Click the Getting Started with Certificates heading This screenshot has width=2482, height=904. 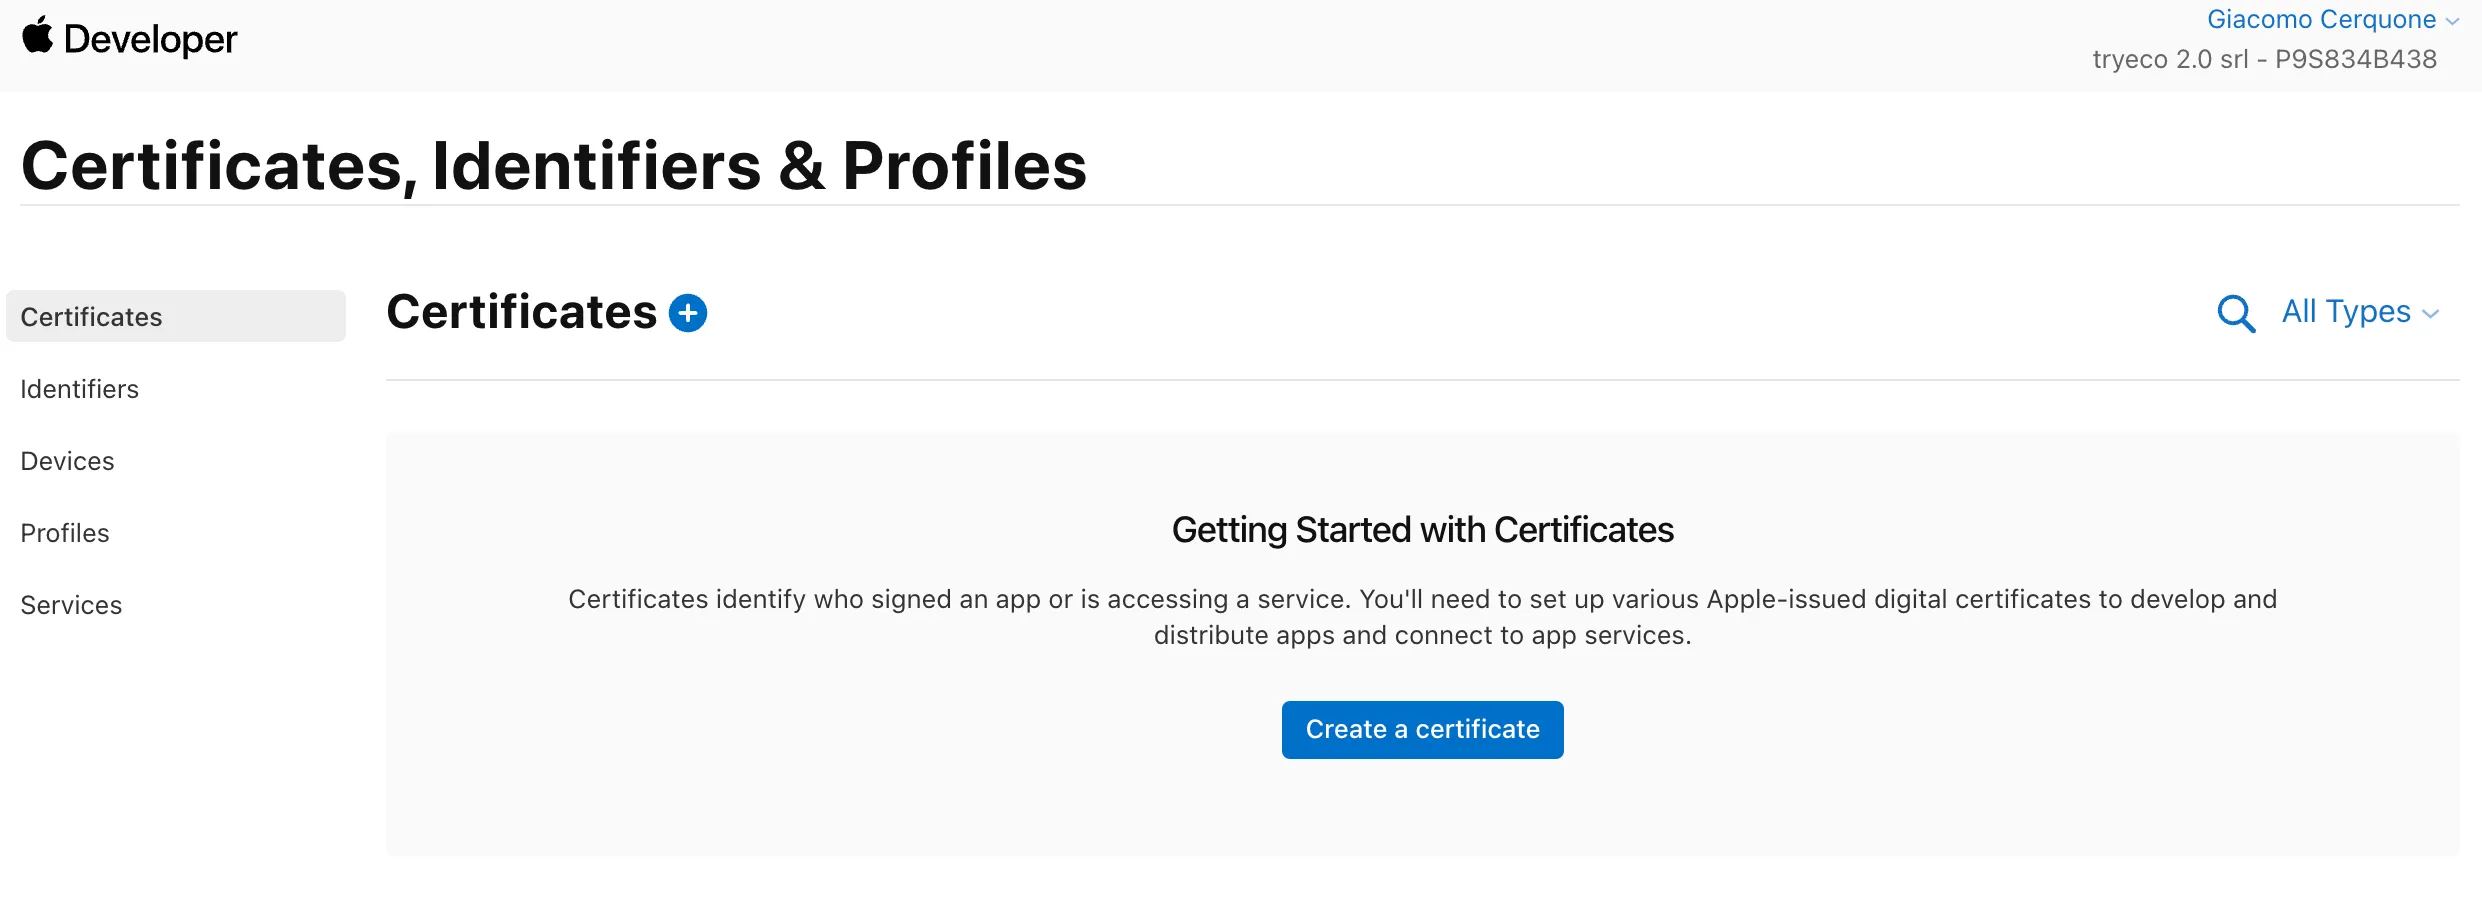point(1423,530)
